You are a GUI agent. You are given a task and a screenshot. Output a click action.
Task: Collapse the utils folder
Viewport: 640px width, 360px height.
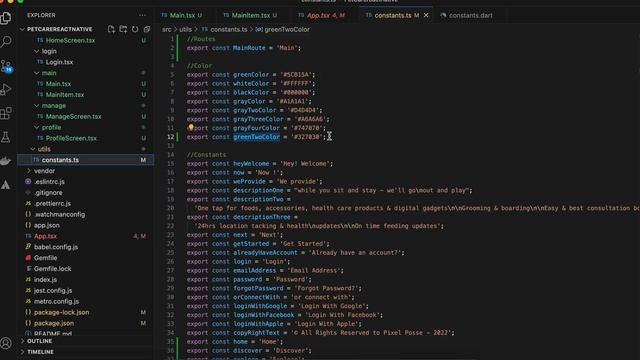[x=44, y=149]
